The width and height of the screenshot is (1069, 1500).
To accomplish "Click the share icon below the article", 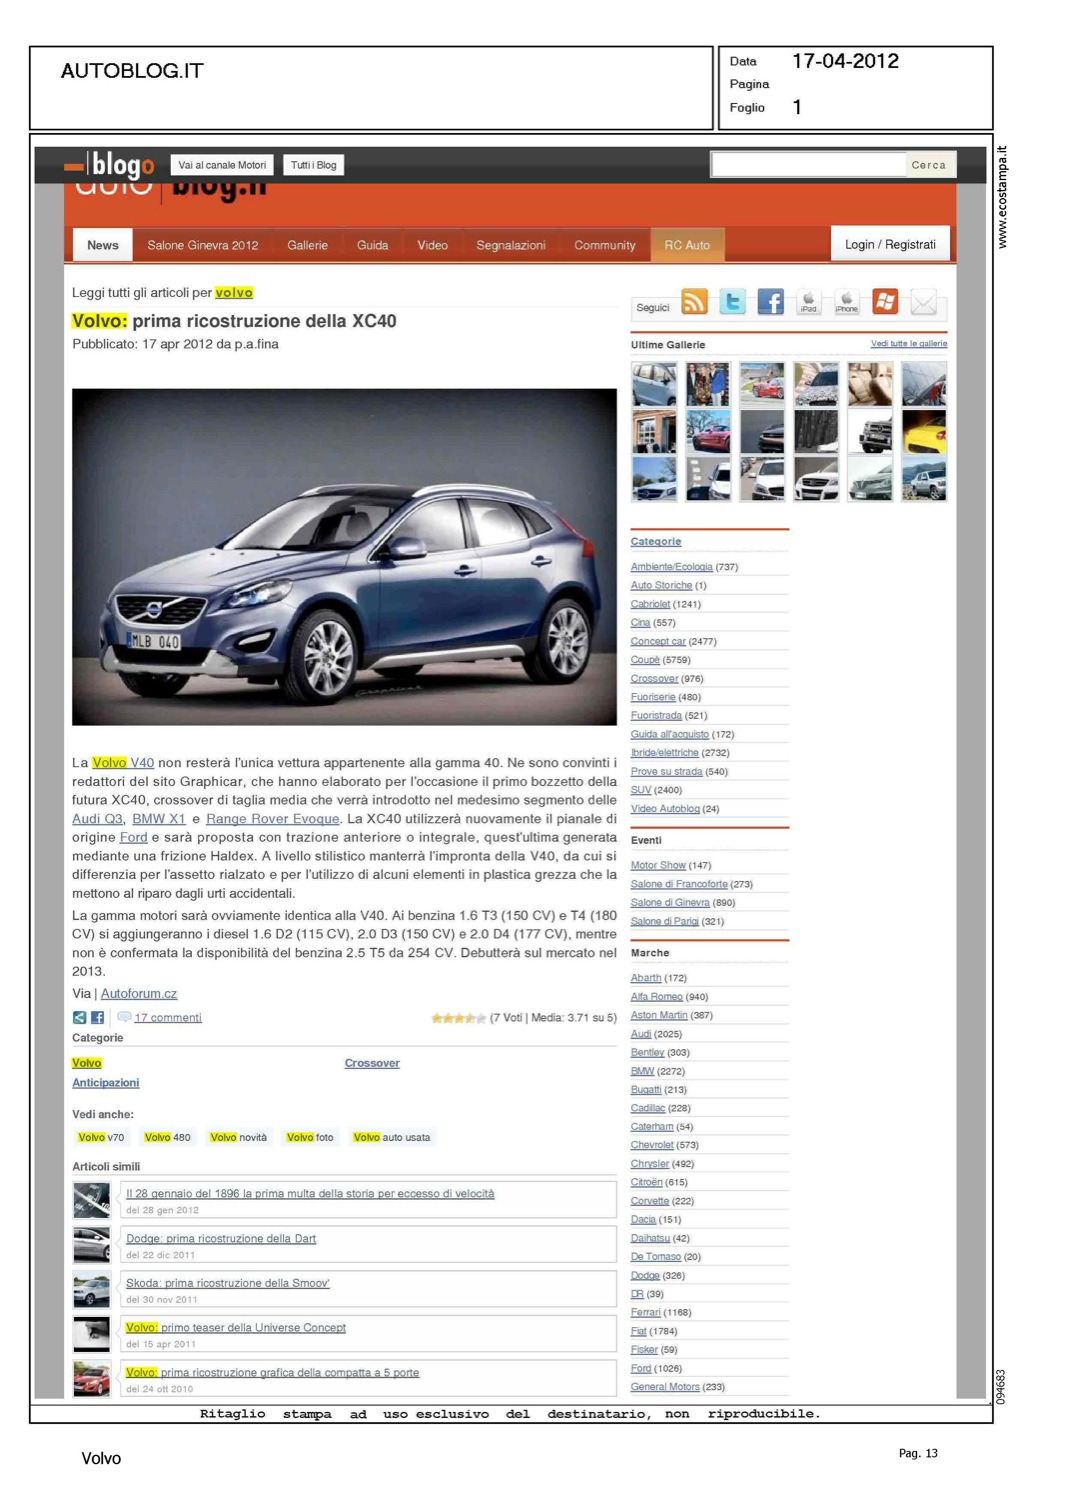I will coord(79,1017).
